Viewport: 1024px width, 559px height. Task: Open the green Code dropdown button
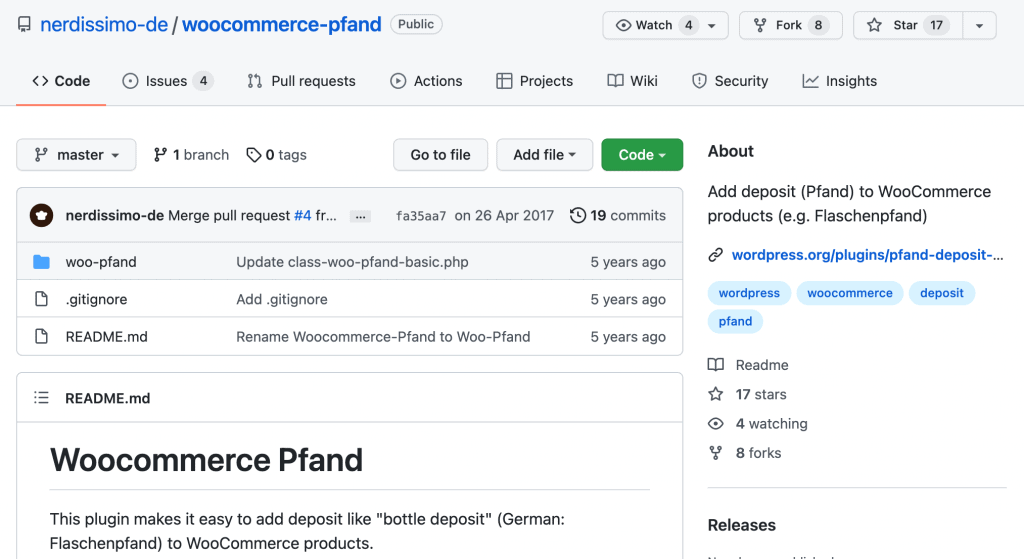pos(642,155)
